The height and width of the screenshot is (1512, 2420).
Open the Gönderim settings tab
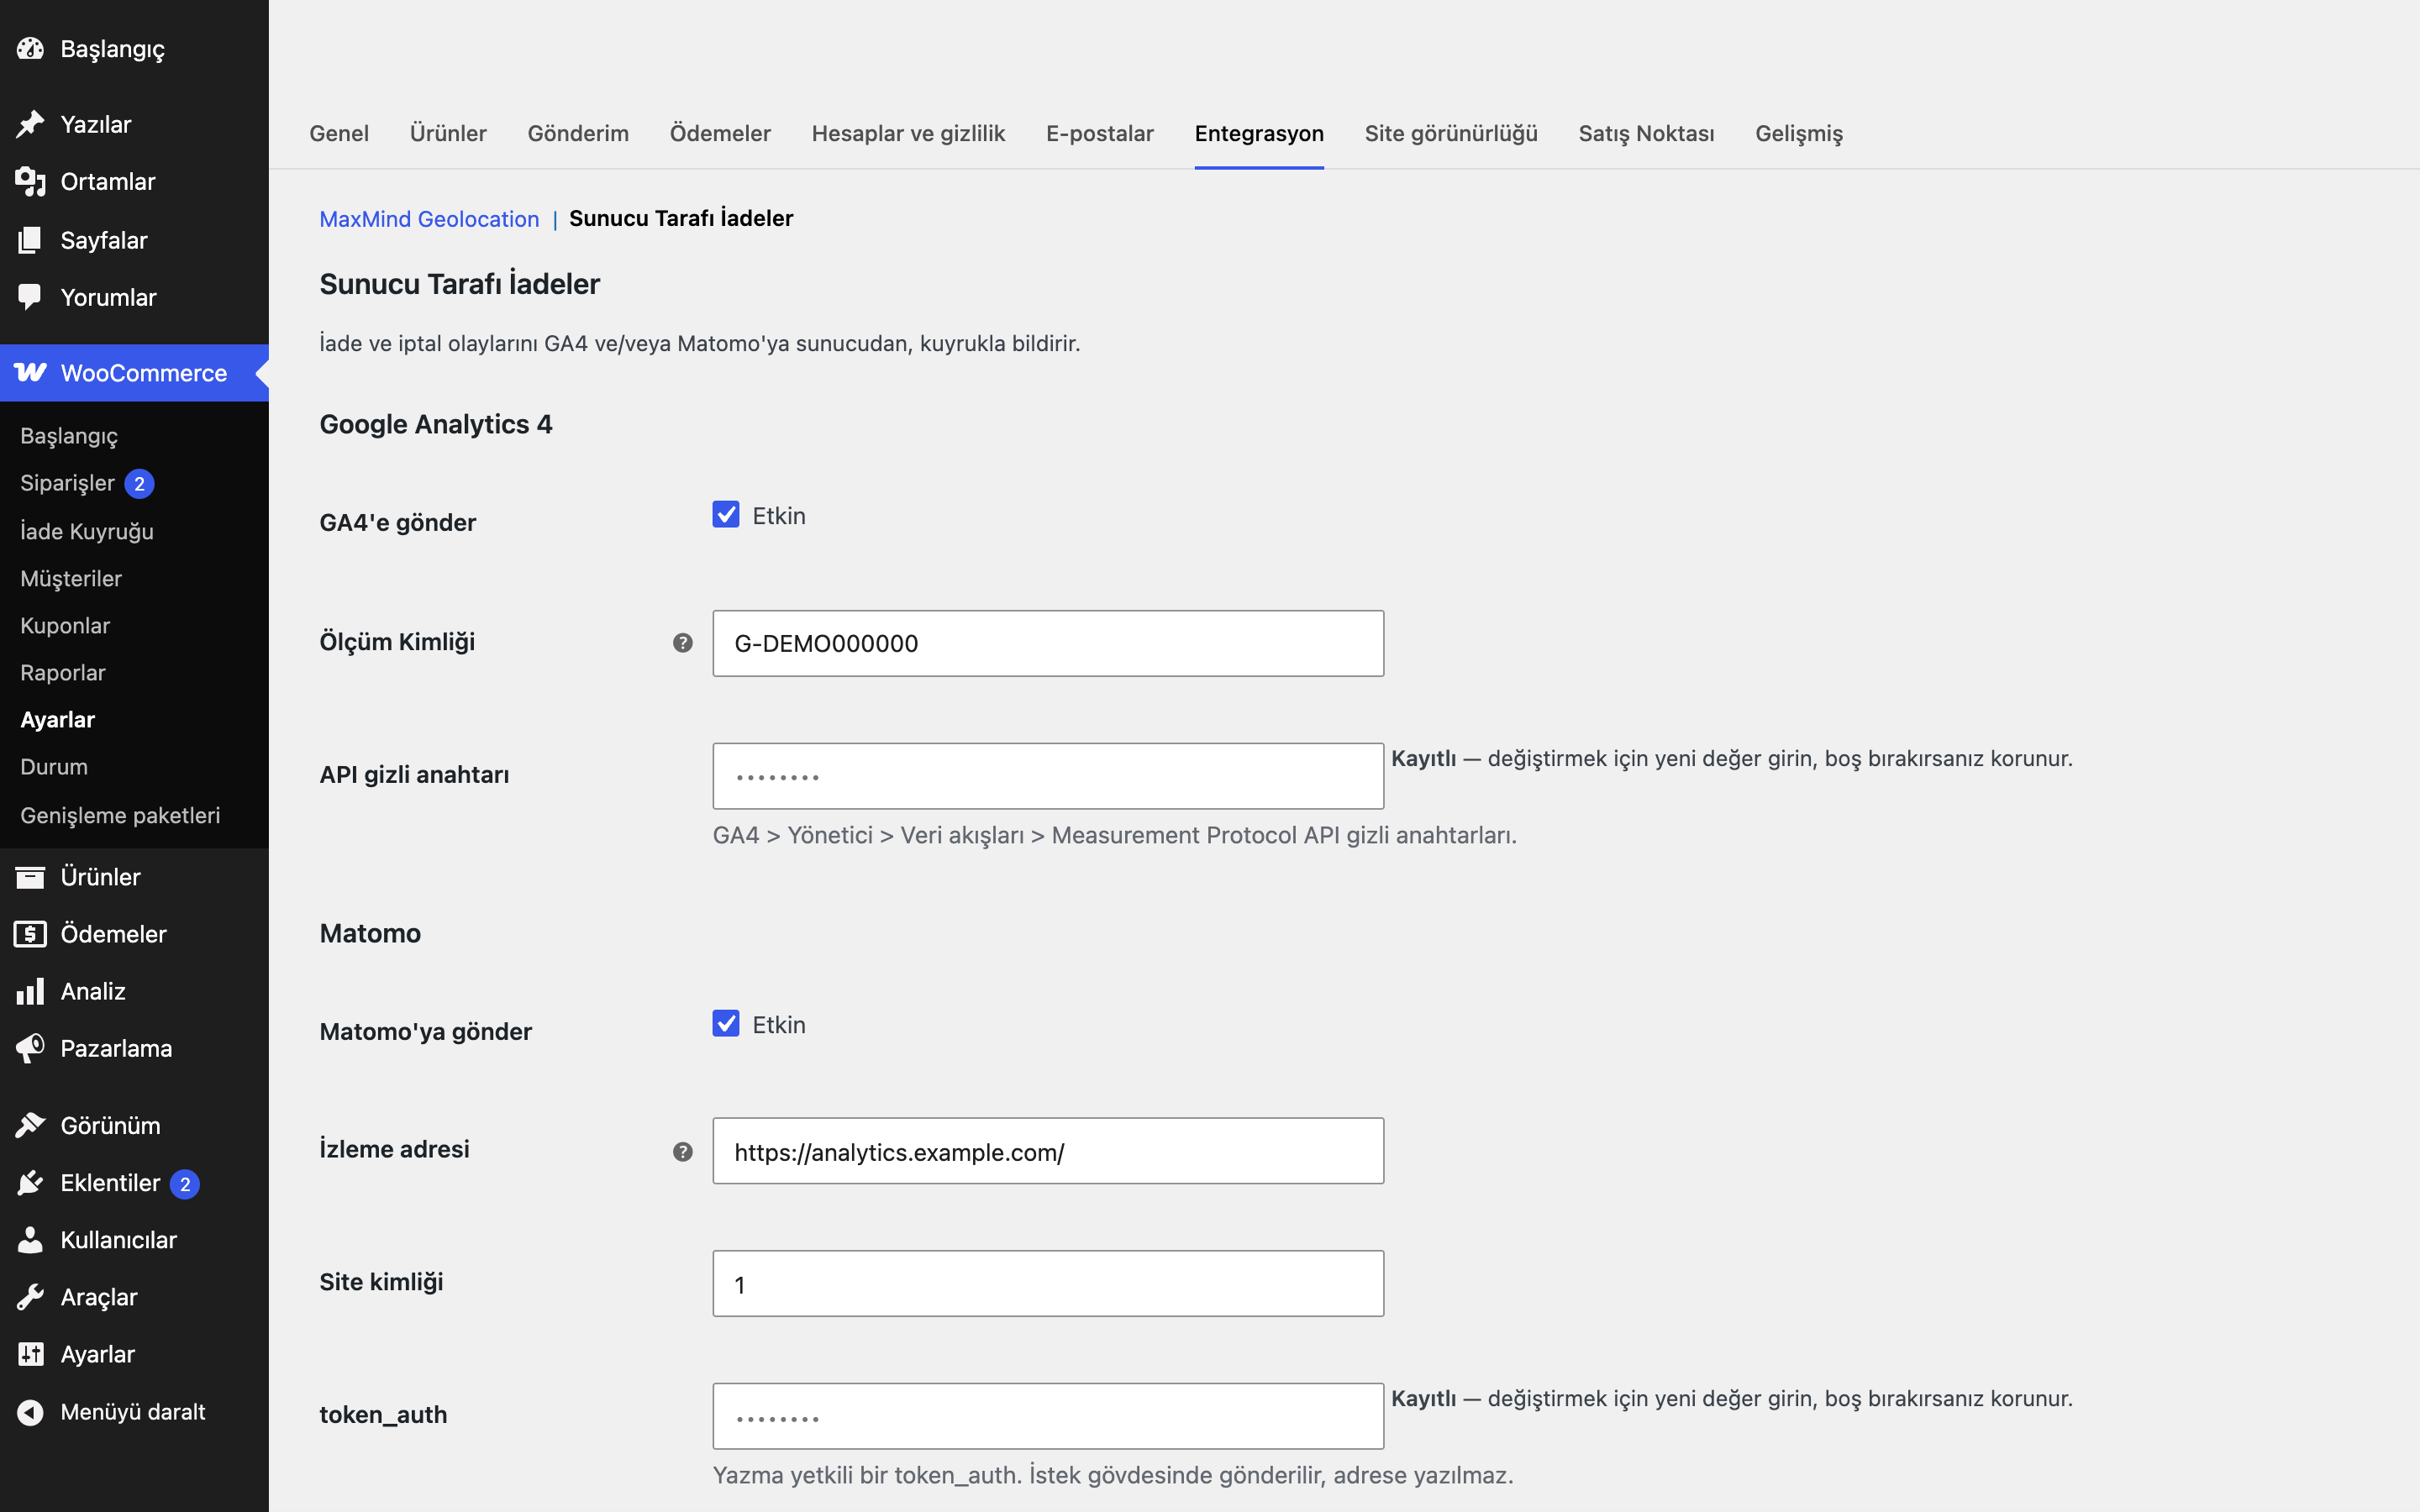[x=578, y=133]
